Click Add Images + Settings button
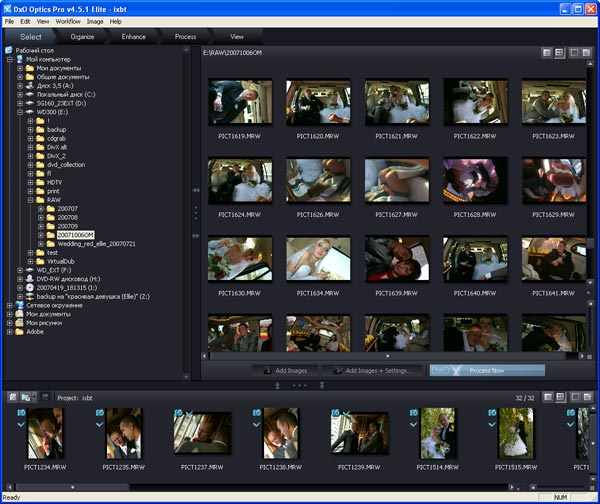Screen dimensions: 600x504 point(372,370)
